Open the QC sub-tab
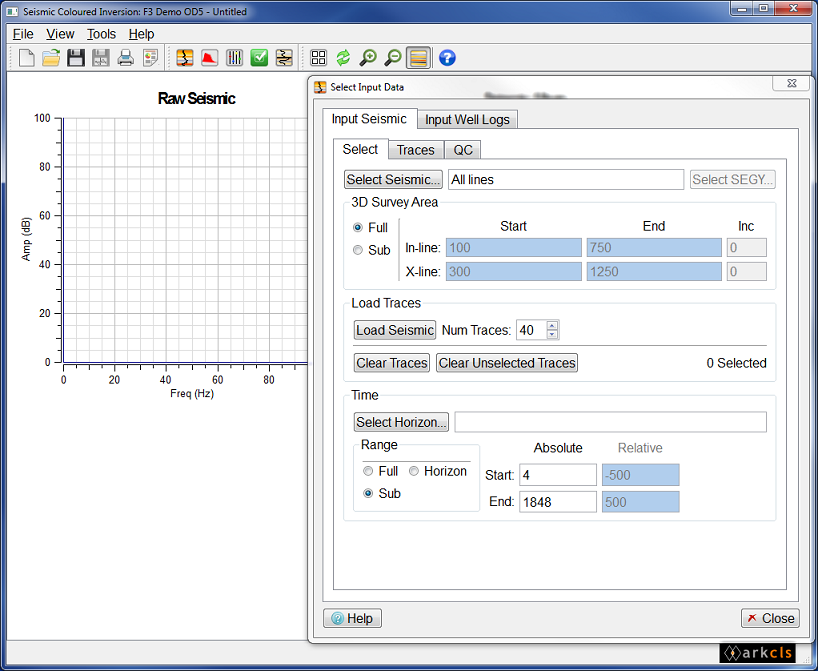Image resolution: width=818 pixels, height=671 pixels. point(463,150)
